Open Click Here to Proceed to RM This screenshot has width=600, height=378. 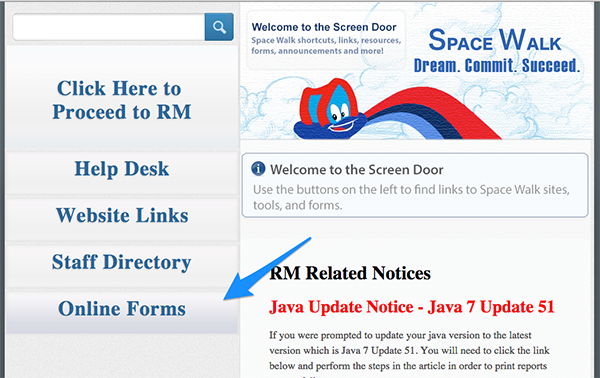coord(122,100)
